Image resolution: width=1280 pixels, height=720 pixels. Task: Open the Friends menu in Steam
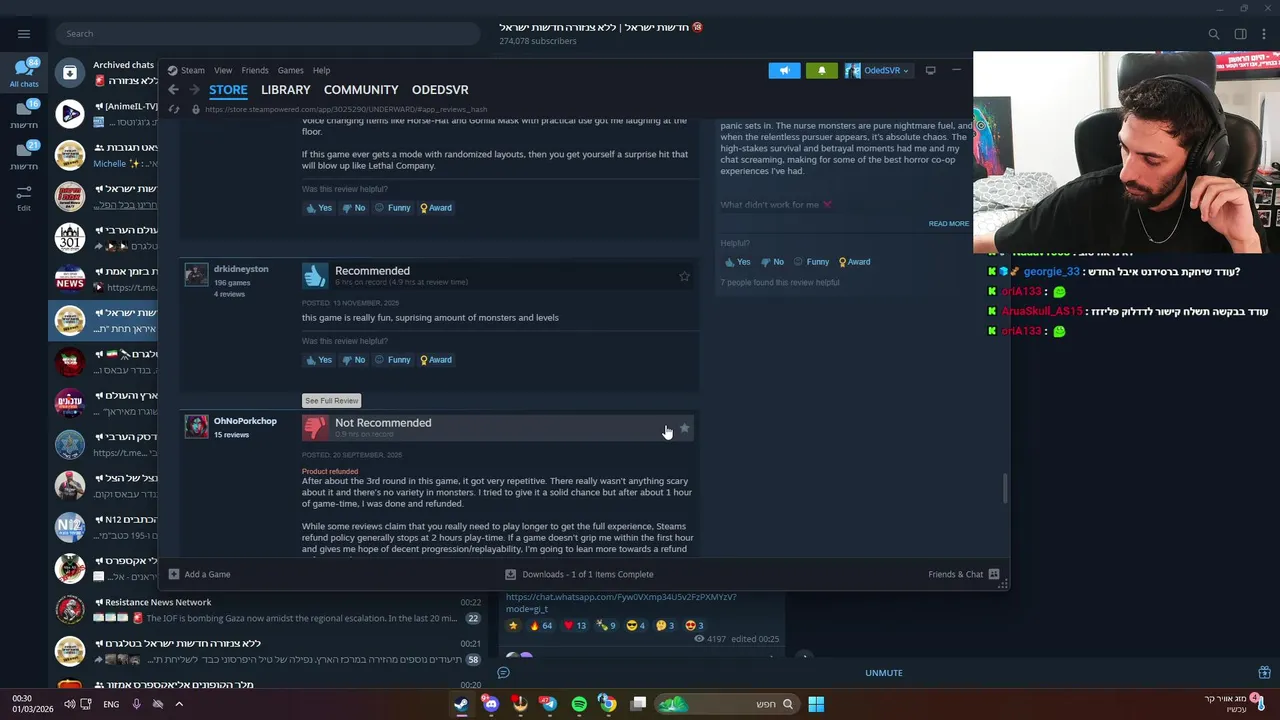(255, 70)
